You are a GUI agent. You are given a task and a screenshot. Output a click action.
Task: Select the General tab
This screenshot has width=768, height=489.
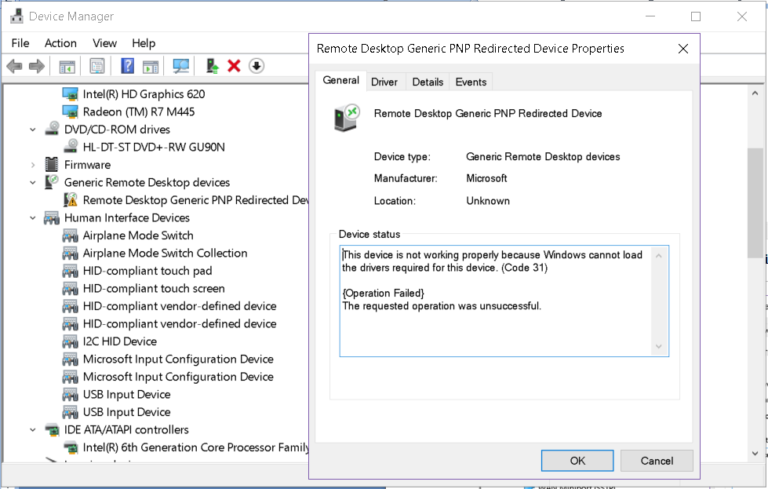[x=341, y=81]
